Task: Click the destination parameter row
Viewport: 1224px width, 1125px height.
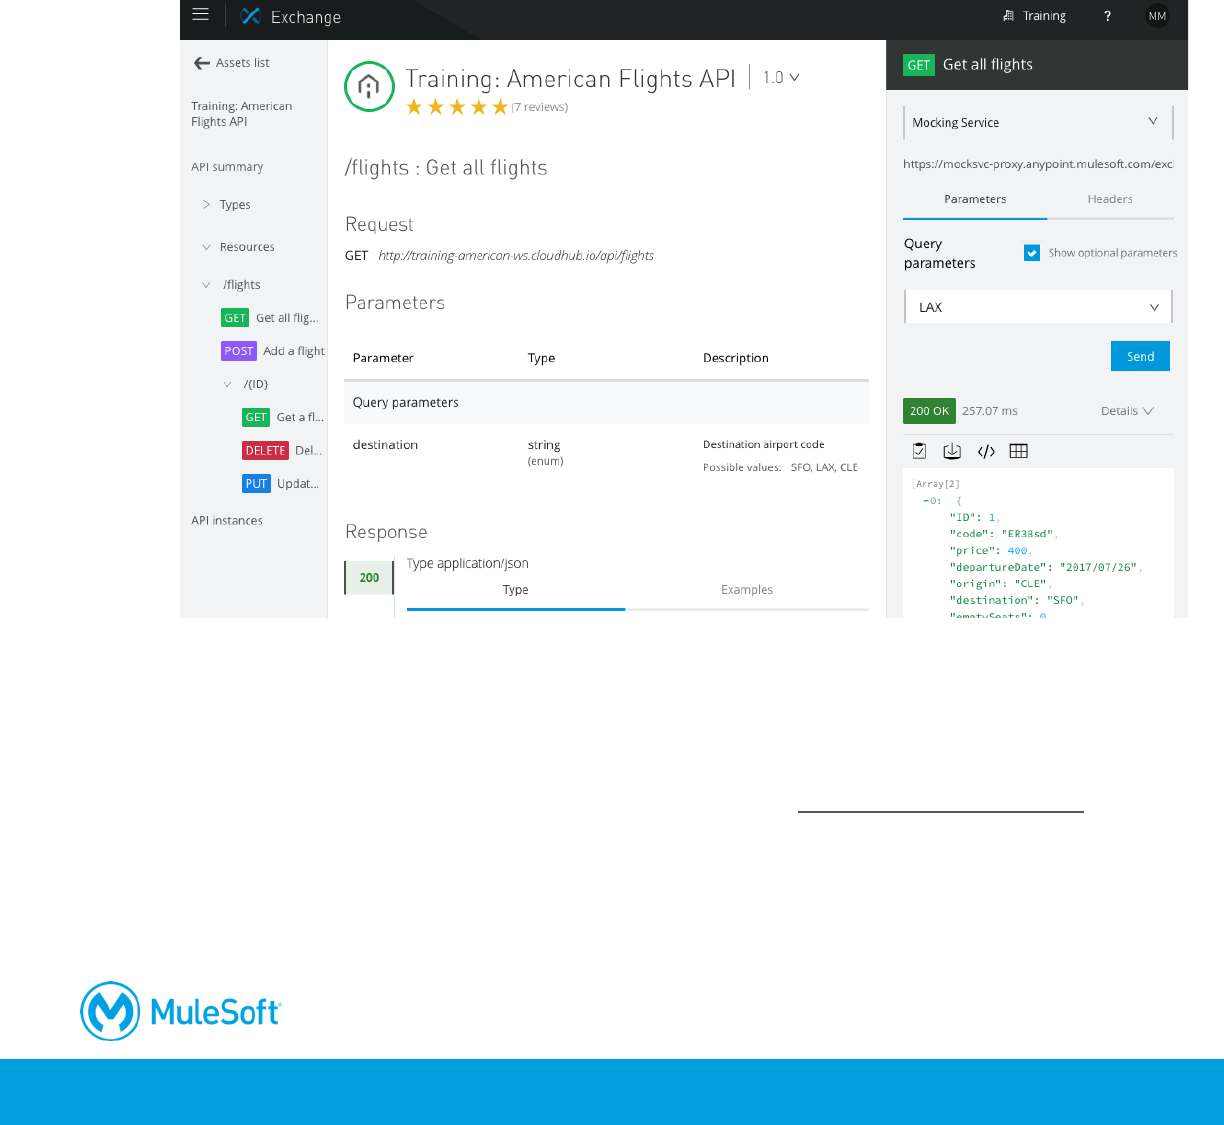Action: (x=606, y=456)
